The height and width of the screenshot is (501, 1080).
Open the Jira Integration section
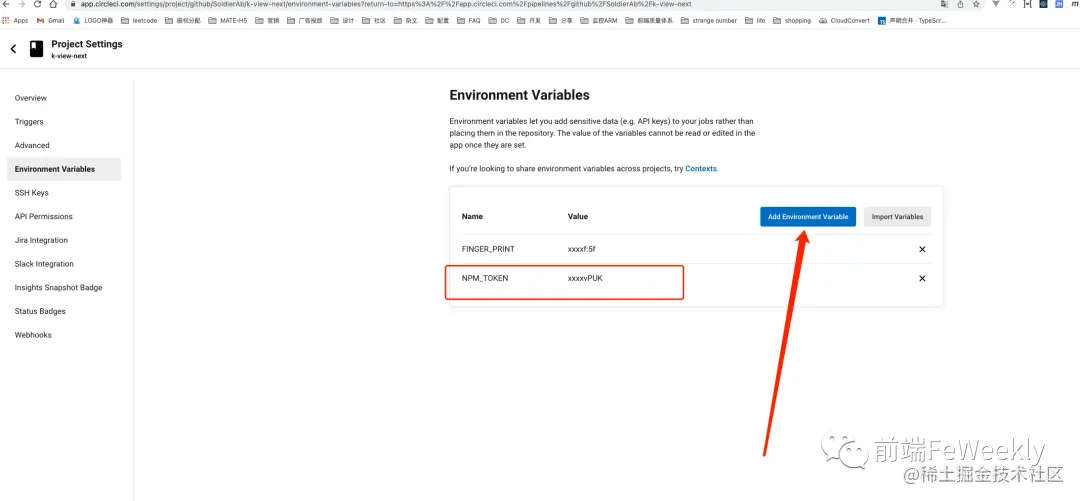pos(41,241)
